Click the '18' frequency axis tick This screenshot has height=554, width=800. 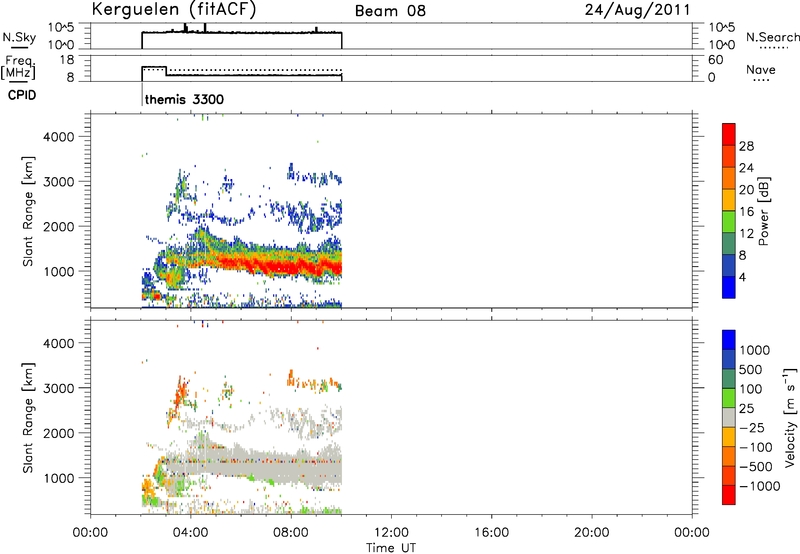pyautogui.click(x=67, y=60)
